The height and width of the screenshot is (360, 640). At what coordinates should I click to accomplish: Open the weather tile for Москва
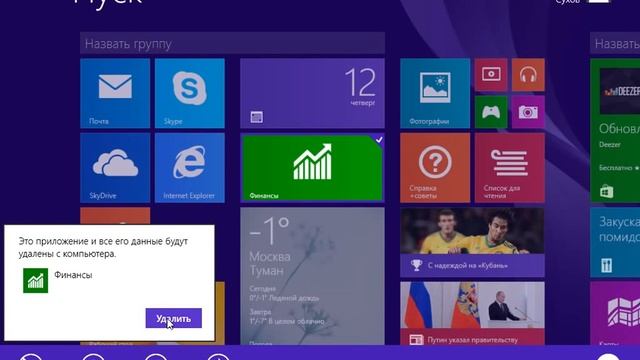(312, 276)
